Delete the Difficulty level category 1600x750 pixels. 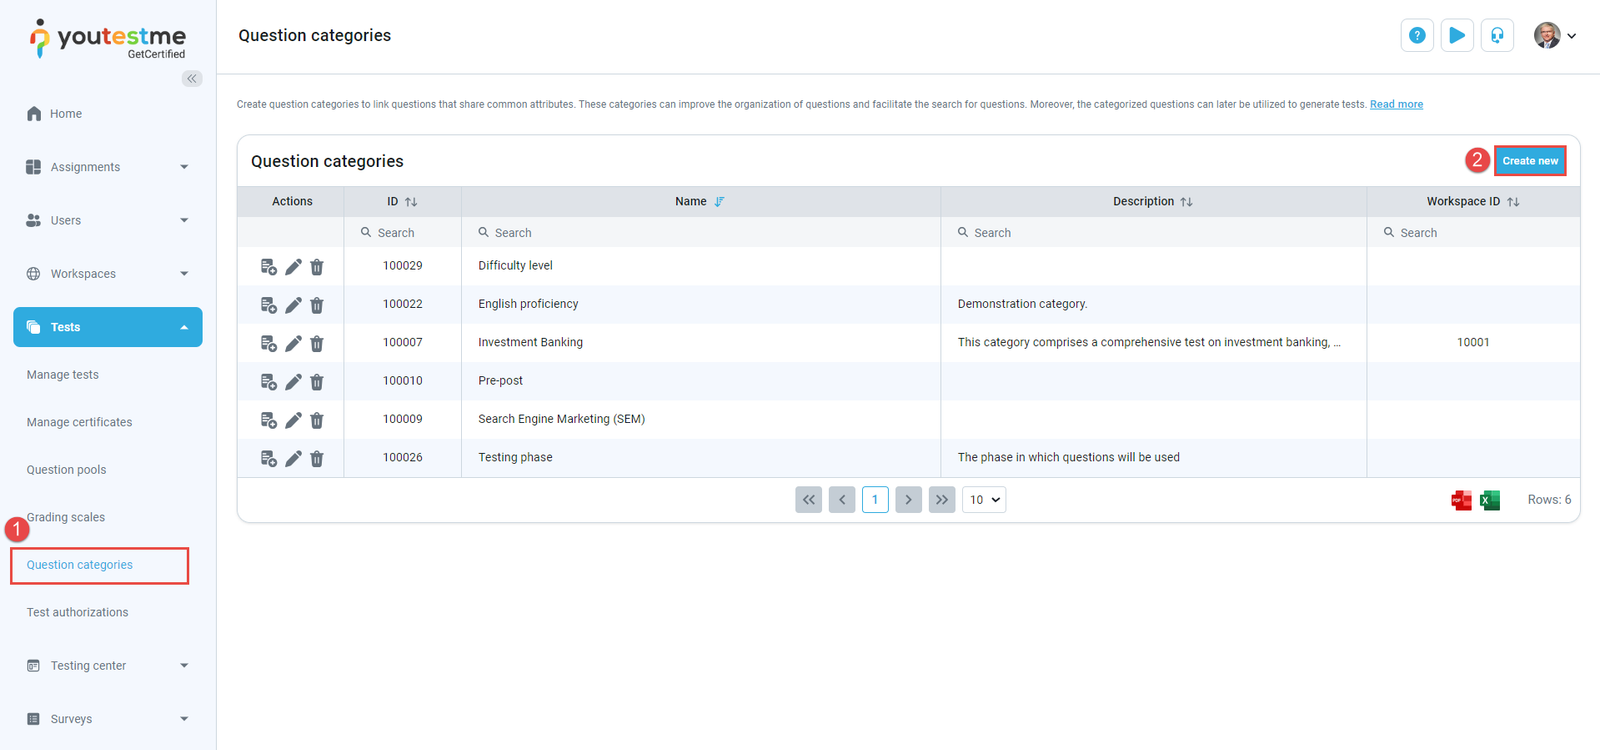pos(317,267)
